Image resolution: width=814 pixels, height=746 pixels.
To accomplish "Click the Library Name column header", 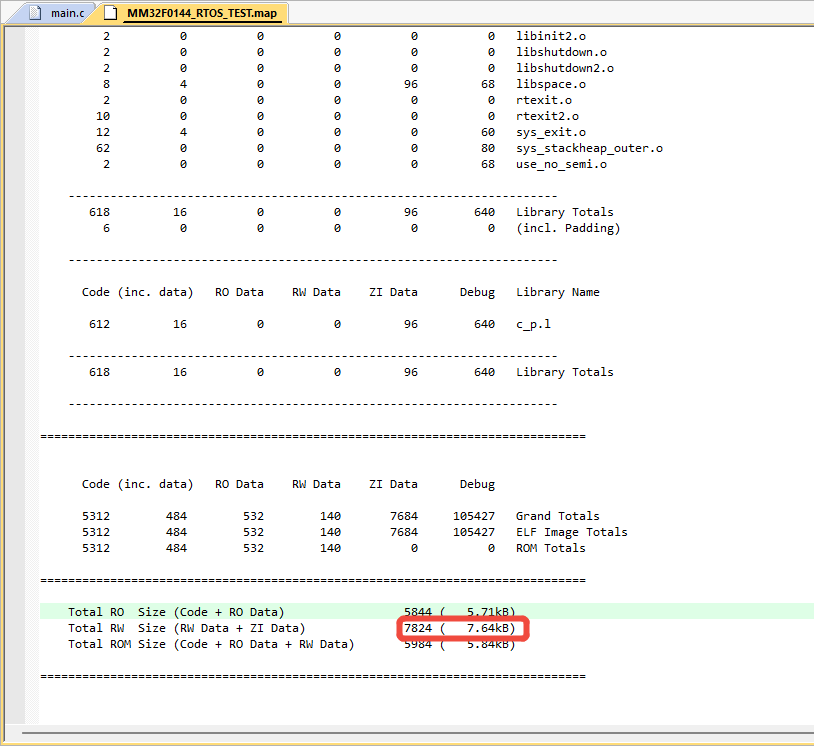I will [x=558, y=292].
